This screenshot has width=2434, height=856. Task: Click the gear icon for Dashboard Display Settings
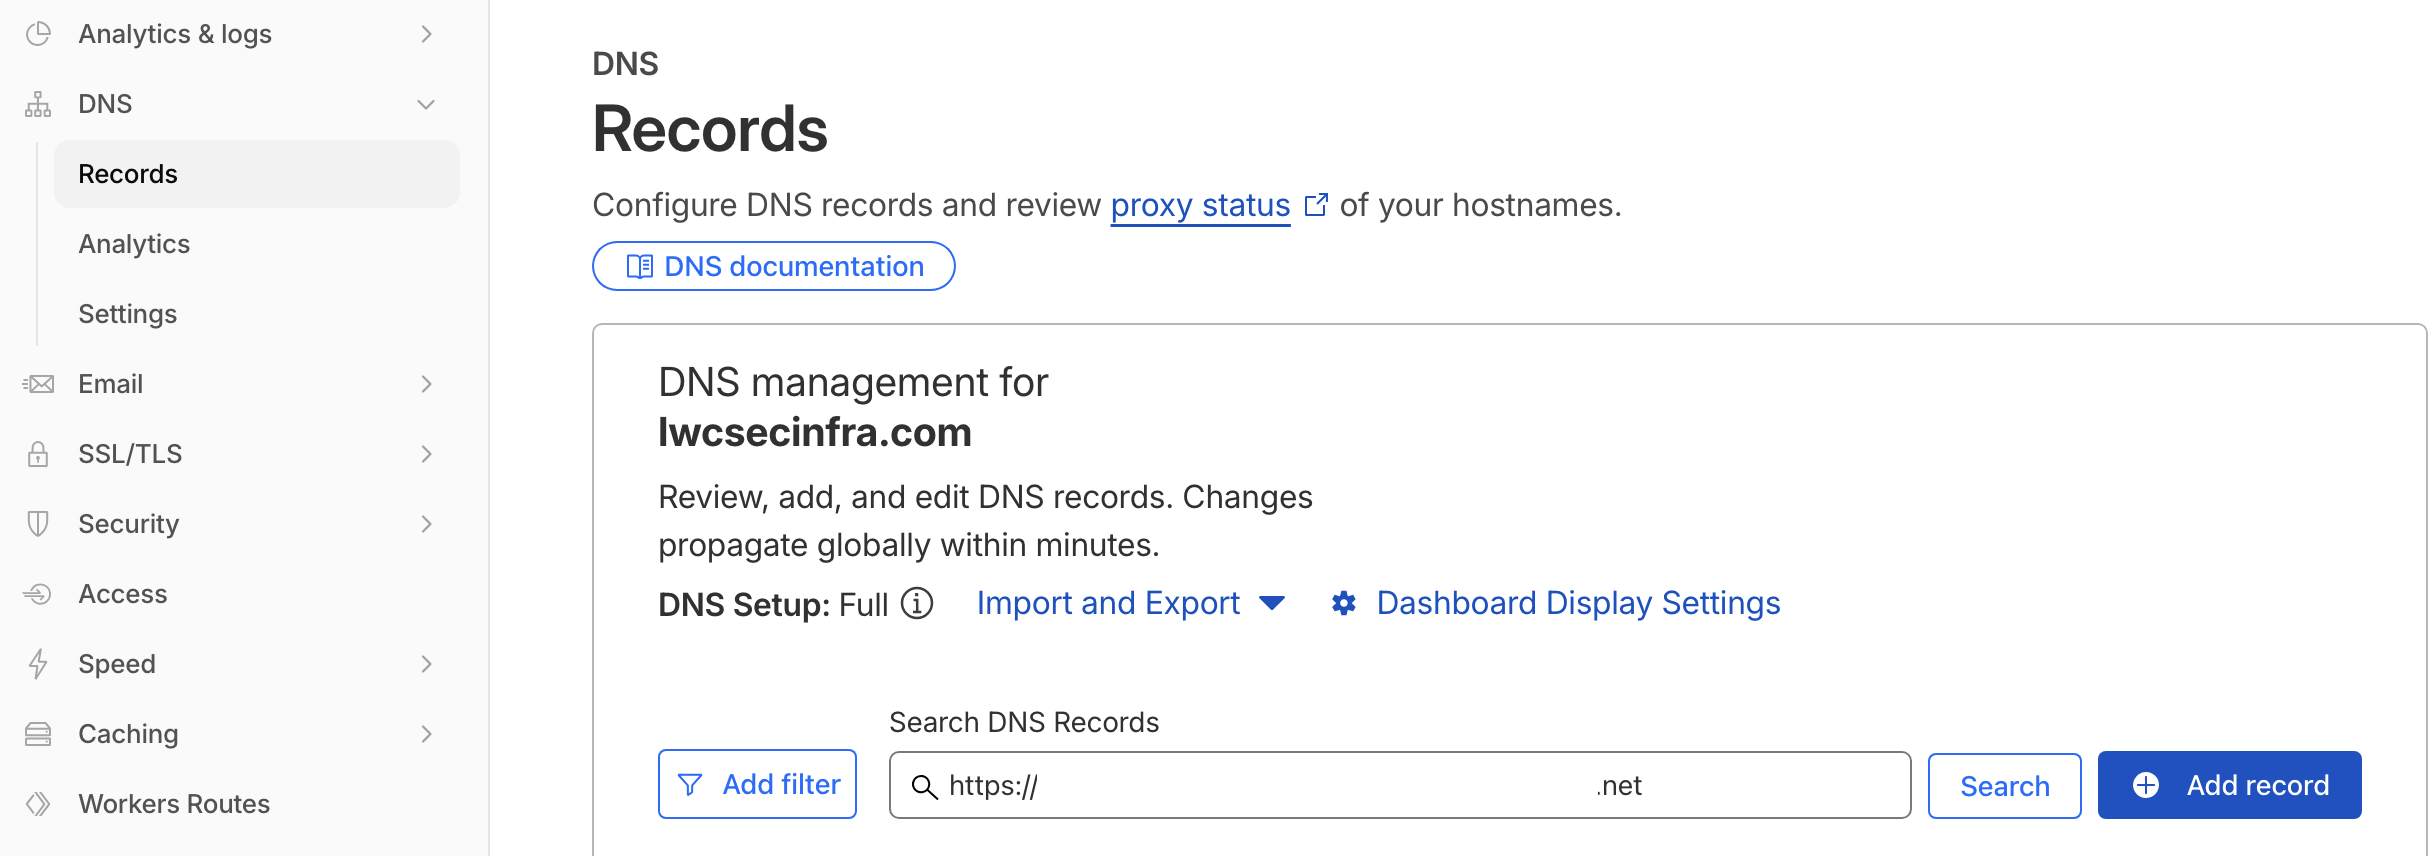[1344, 603]
